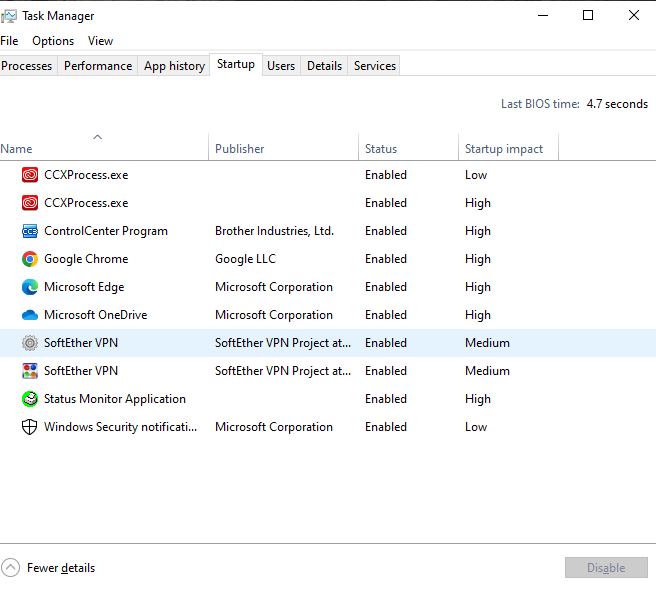Select the Microsoft OneDrive name text

pos(96,315)
